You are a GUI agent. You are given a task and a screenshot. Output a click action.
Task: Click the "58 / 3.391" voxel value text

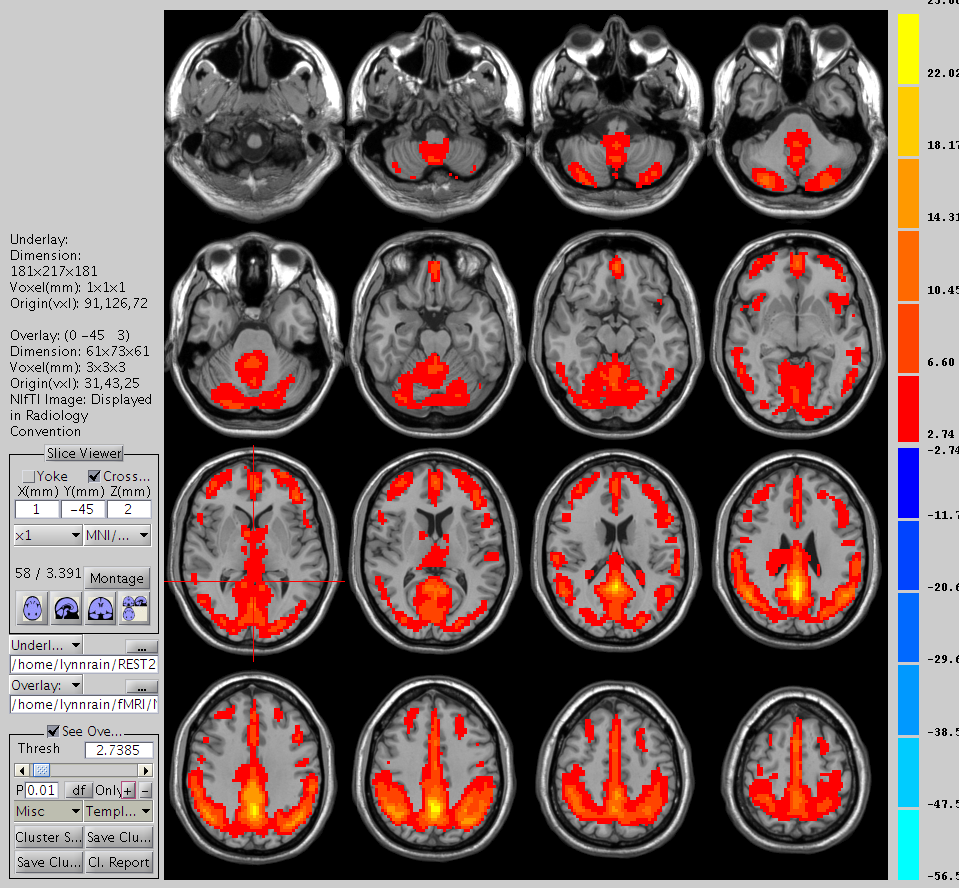[48, 573]
